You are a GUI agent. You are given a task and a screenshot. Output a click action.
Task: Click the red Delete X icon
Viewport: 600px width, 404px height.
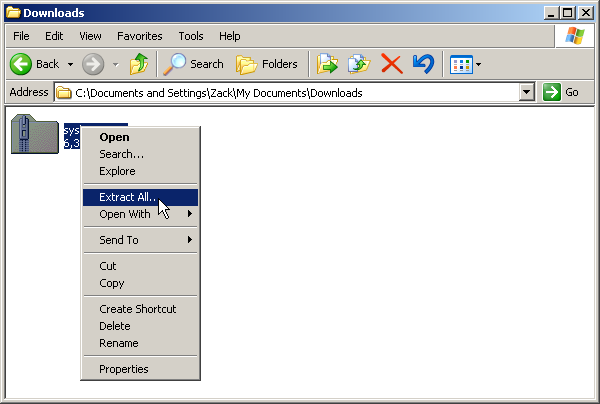tap(391, 64)
